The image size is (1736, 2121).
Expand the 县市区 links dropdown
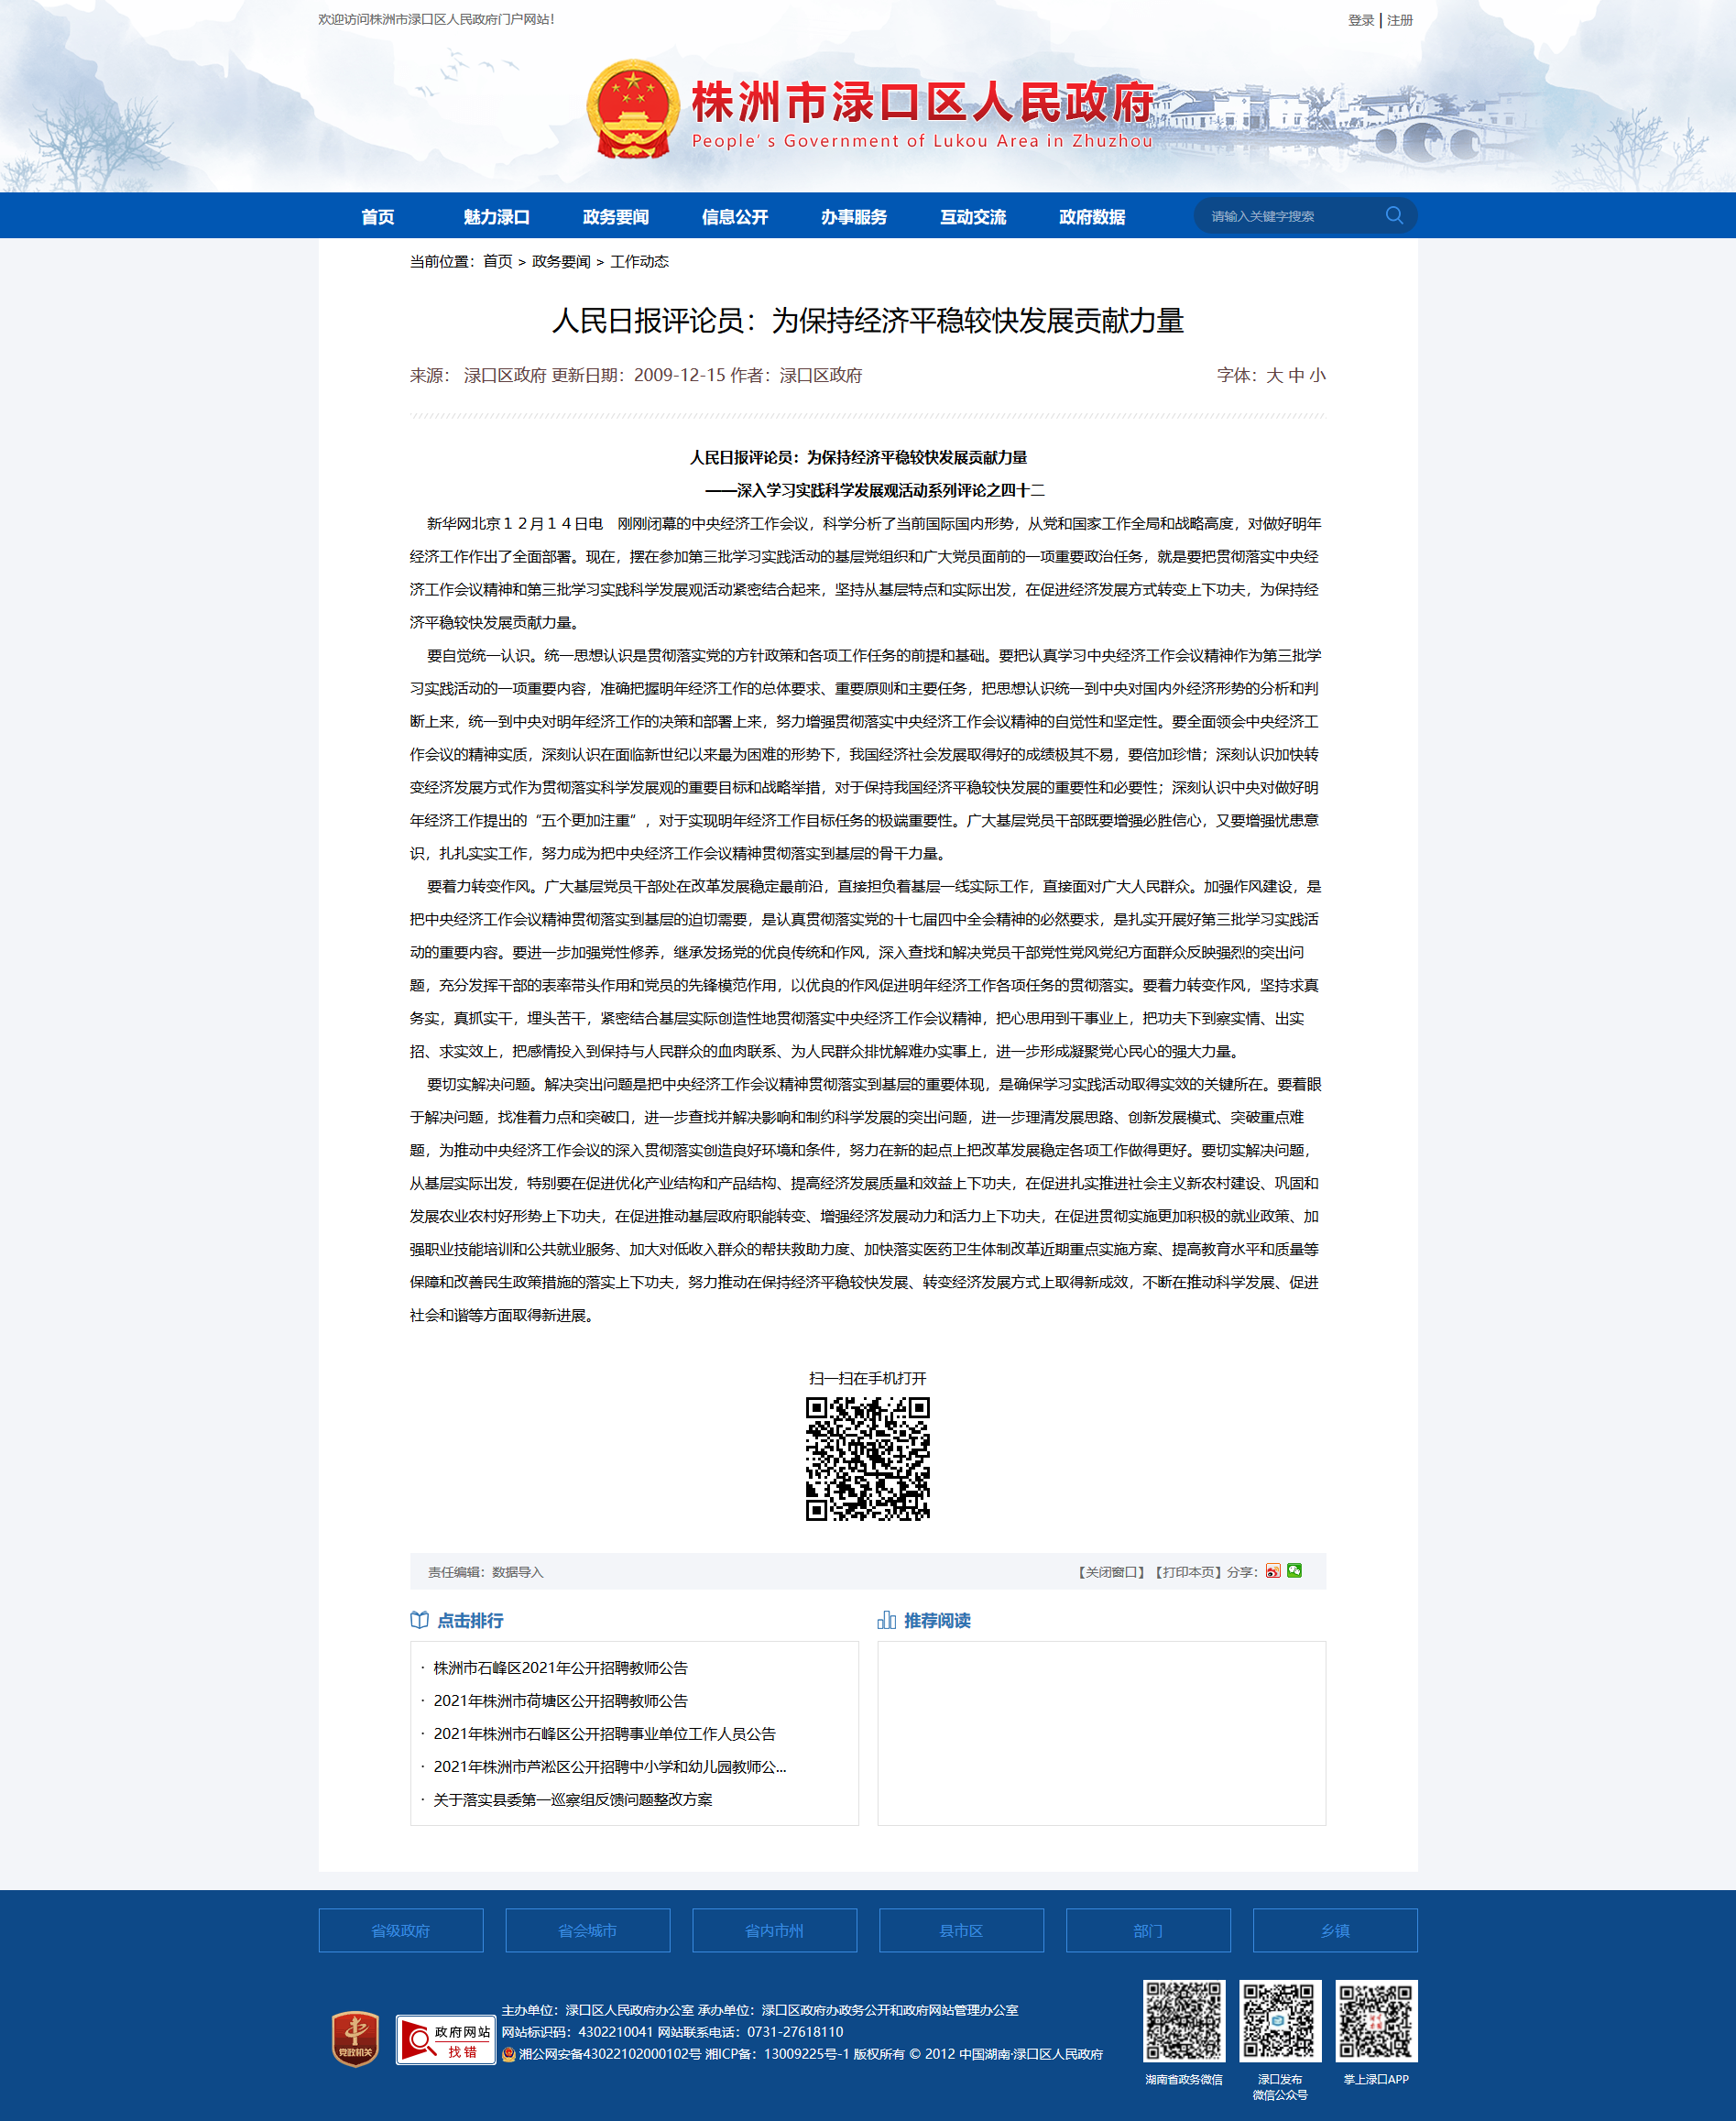[961, 1930]
